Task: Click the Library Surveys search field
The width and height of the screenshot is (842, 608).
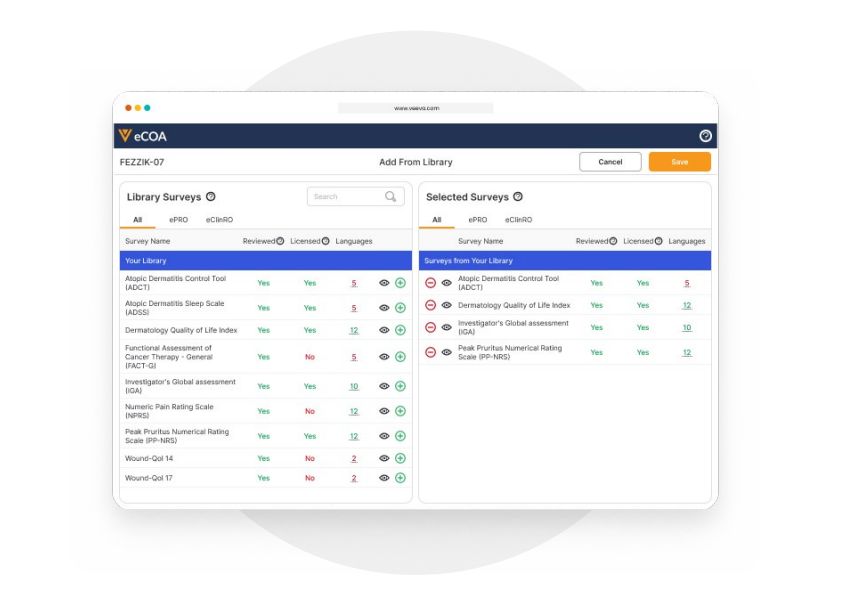Action: click(x=345, y=197)
